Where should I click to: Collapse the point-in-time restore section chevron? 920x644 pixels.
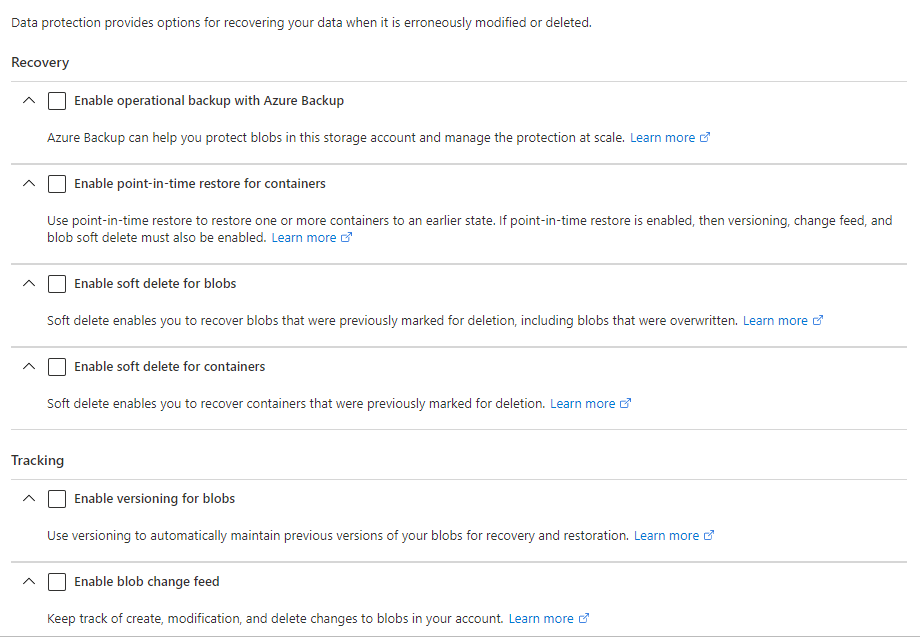pos(28,184)
